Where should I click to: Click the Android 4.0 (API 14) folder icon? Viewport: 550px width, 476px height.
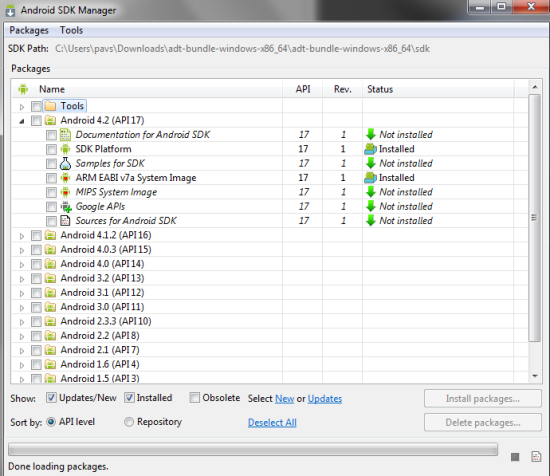click(x=51, y=264)
